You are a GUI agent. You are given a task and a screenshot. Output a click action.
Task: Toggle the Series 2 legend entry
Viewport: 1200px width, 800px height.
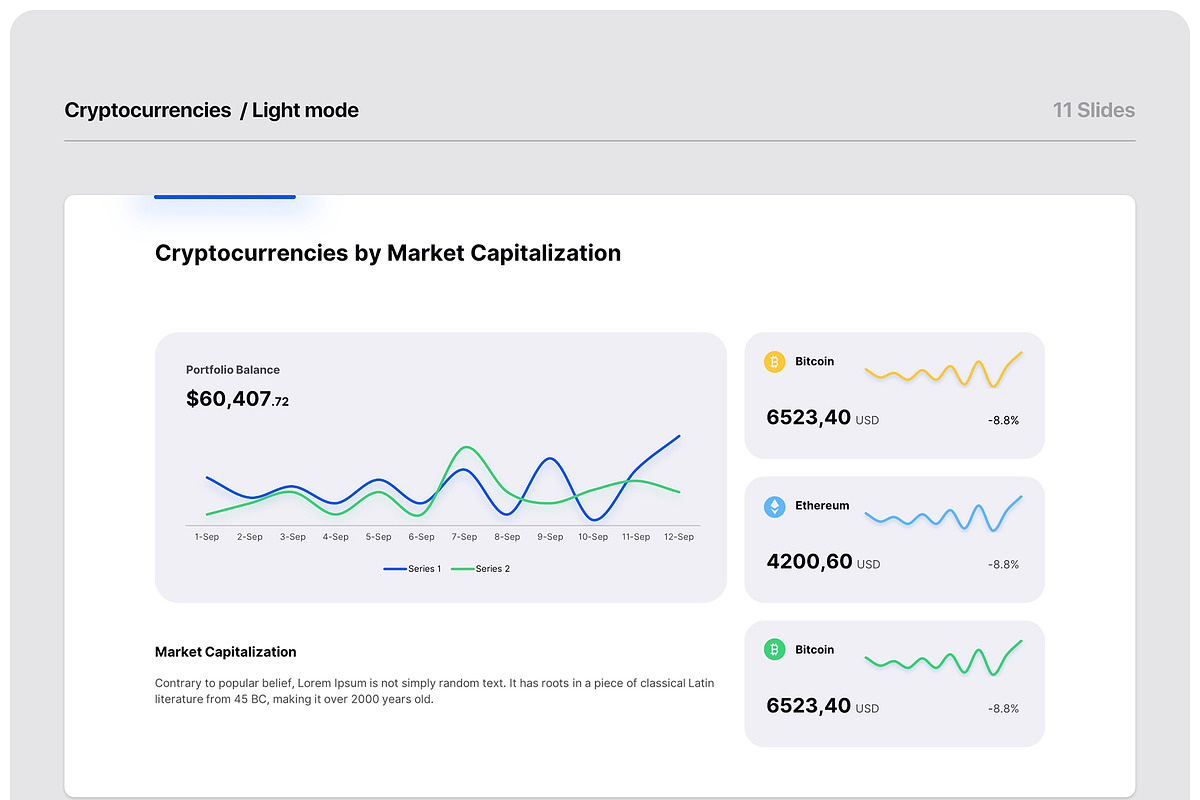[x=481, y=569]
